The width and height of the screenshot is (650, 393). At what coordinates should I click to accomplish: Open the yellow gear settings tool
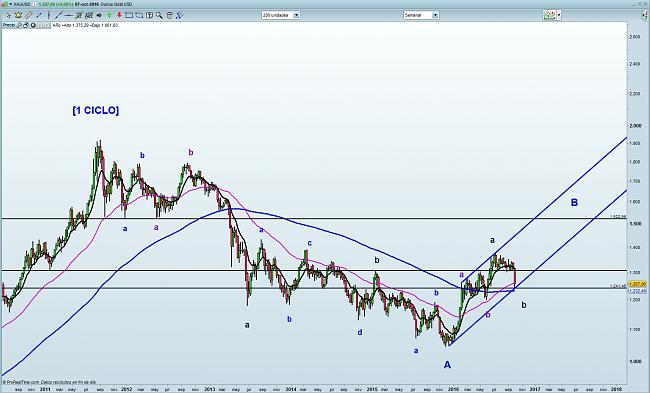18,15
